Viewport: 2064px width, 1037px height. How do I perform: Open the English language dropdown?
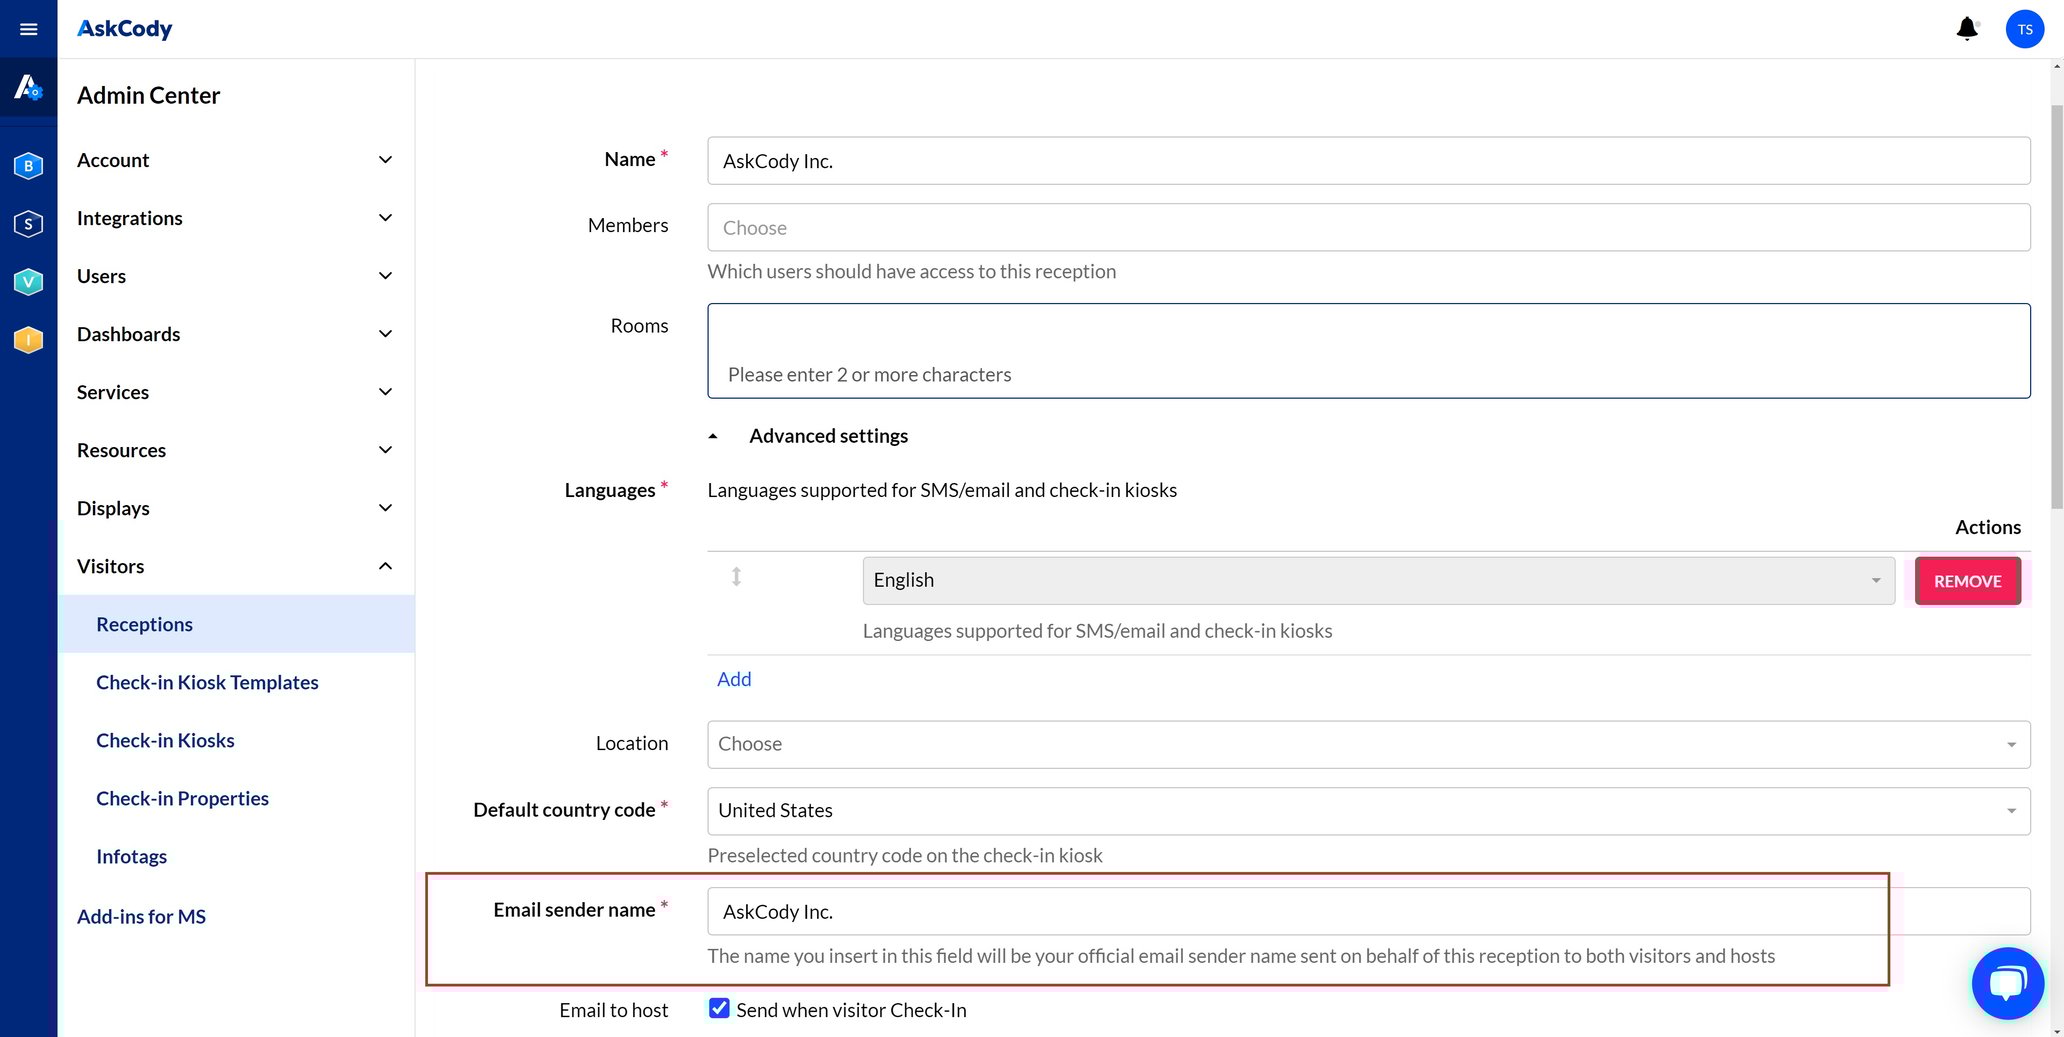pyautogui.click(x=1875, y=580)
